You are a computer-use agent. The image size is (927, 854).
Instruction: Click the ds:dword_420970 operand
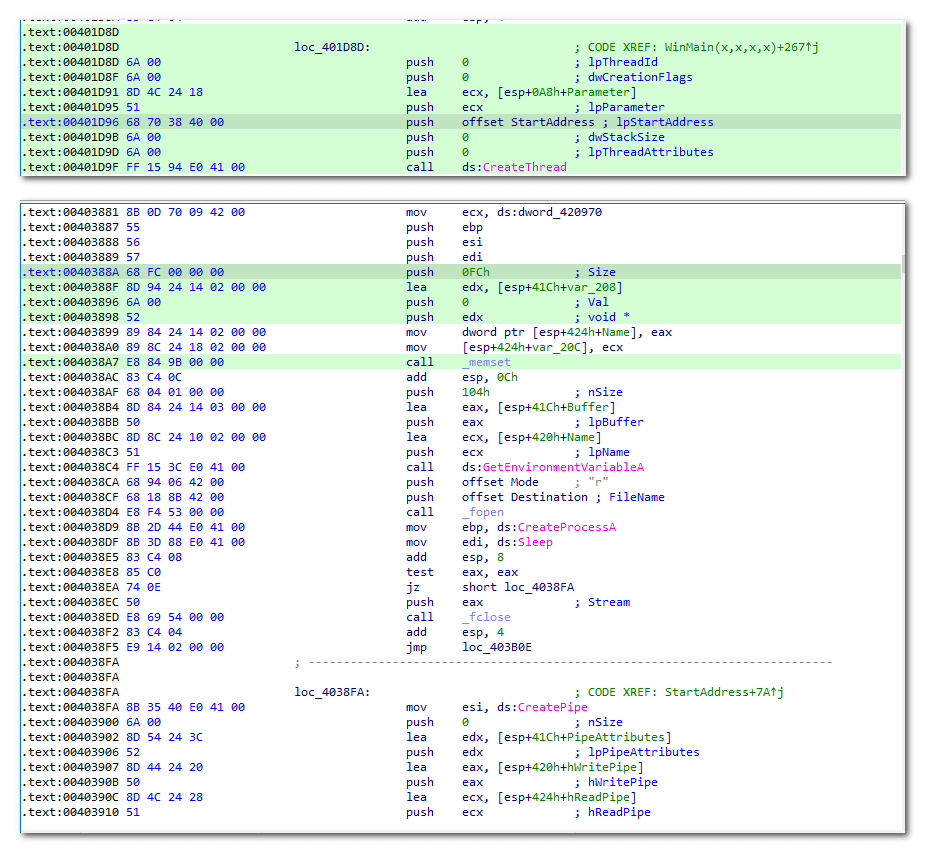click(549, 212)
